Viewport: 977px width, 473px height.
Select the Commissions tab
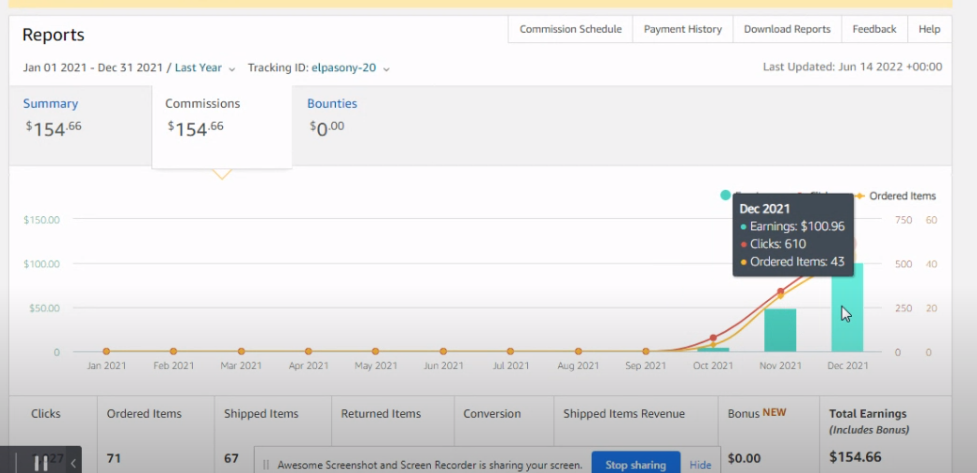pos(221,127)
